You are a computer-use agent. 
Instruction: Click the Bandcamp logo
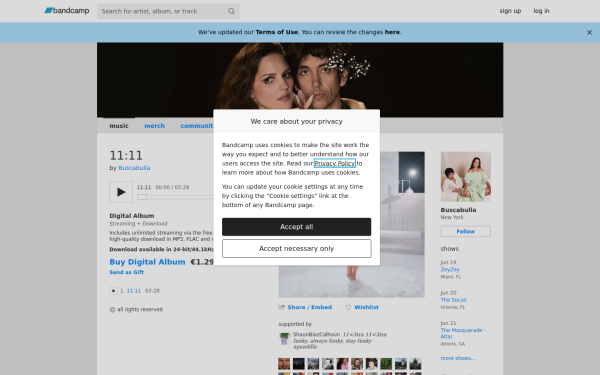pos(67,11)
